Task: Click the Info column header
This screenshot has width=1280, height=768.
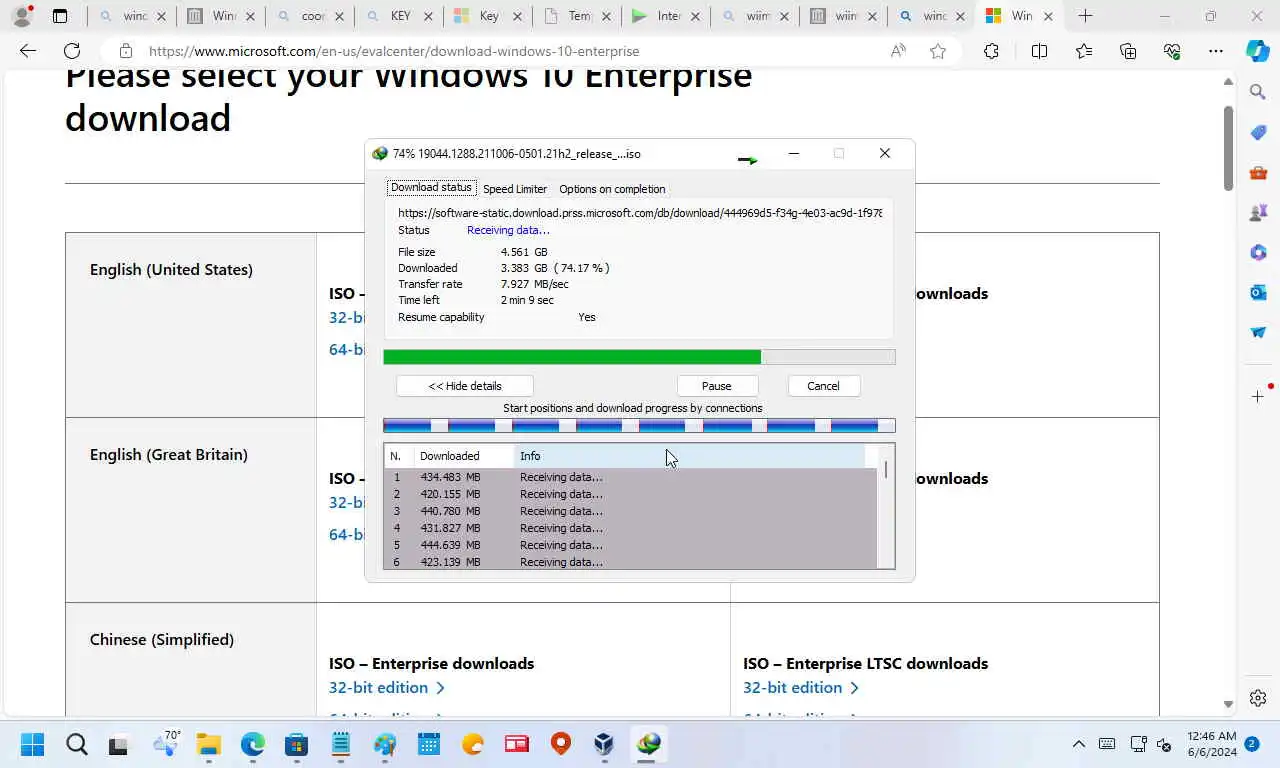Action: click(x=689, y=456)
